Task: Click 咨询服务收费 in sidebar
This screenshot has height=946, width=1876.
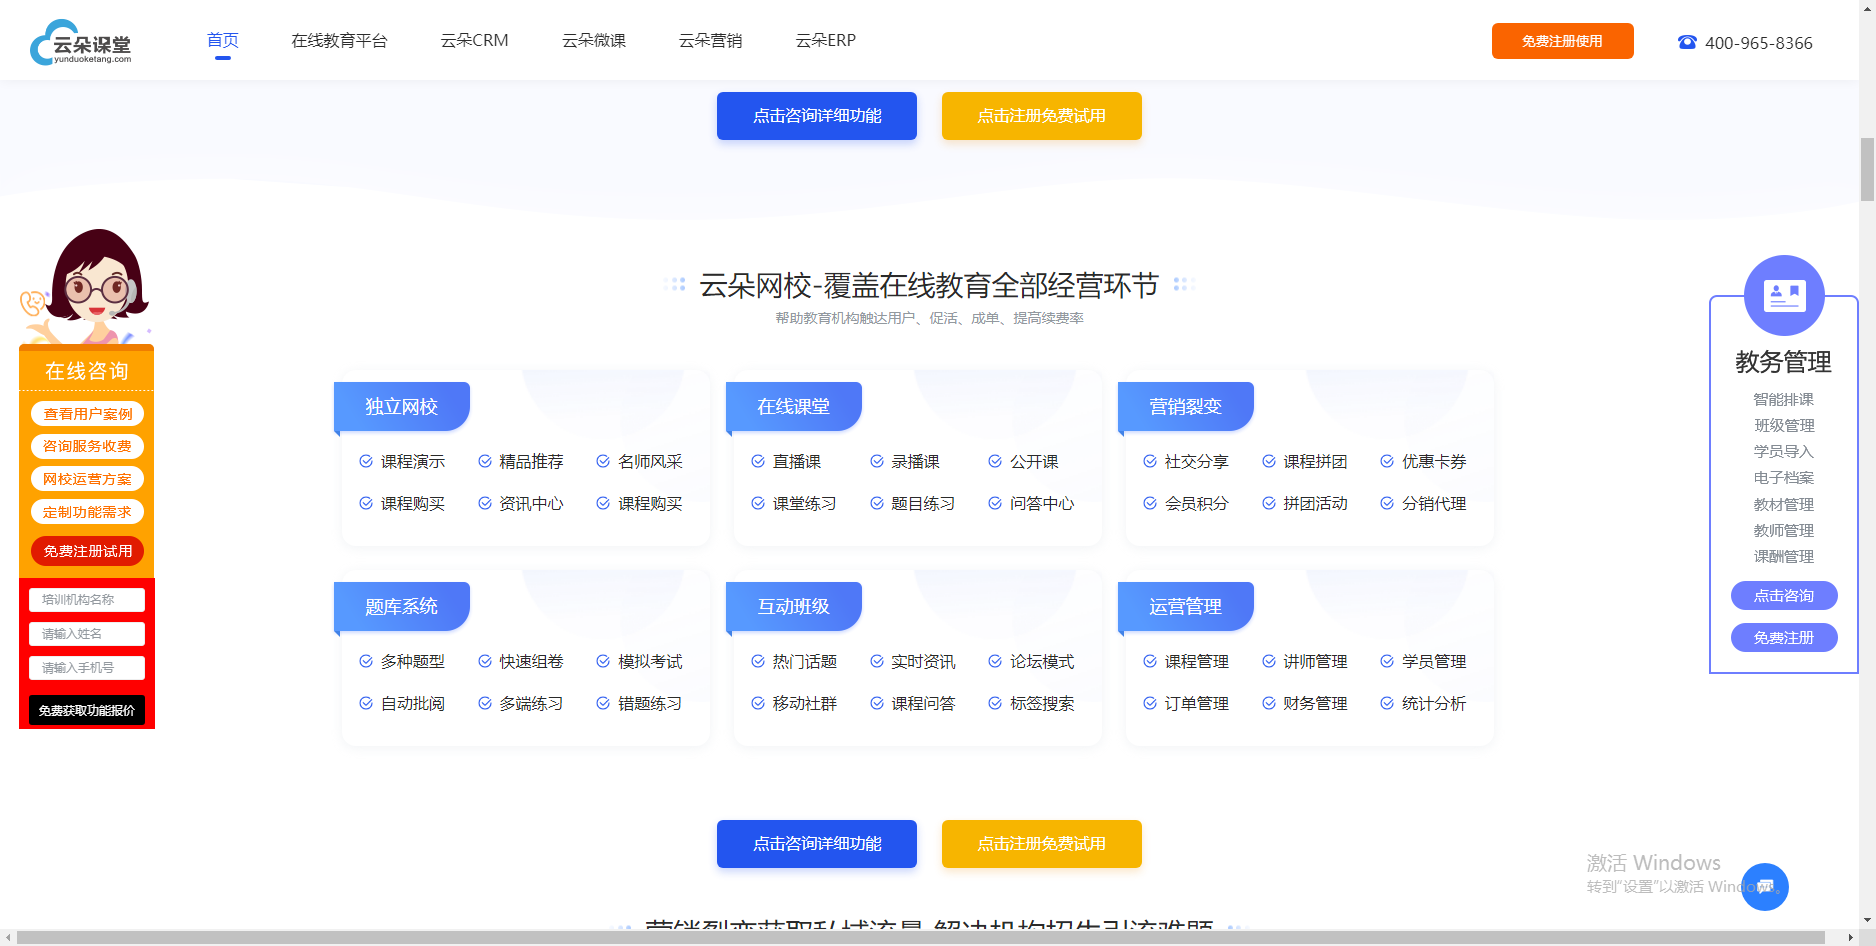Action: click(x=87, y=446)
